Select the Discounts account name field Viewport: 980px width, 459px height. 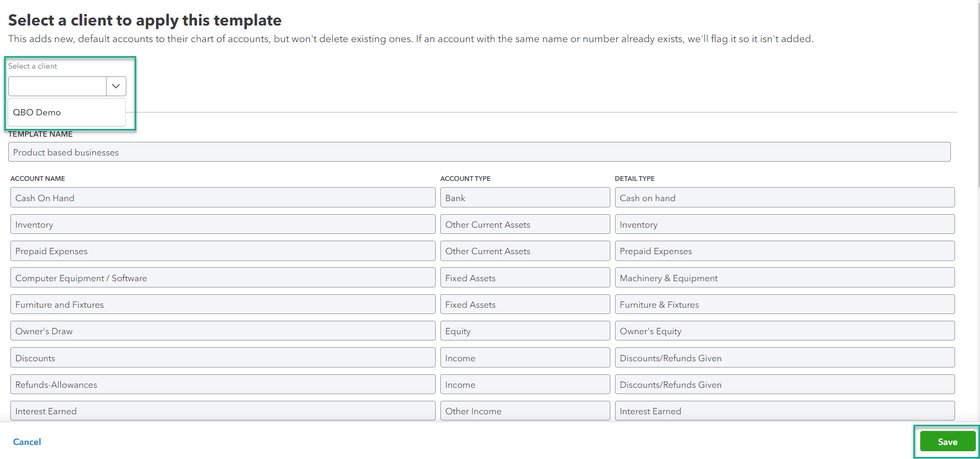point(222,358)
